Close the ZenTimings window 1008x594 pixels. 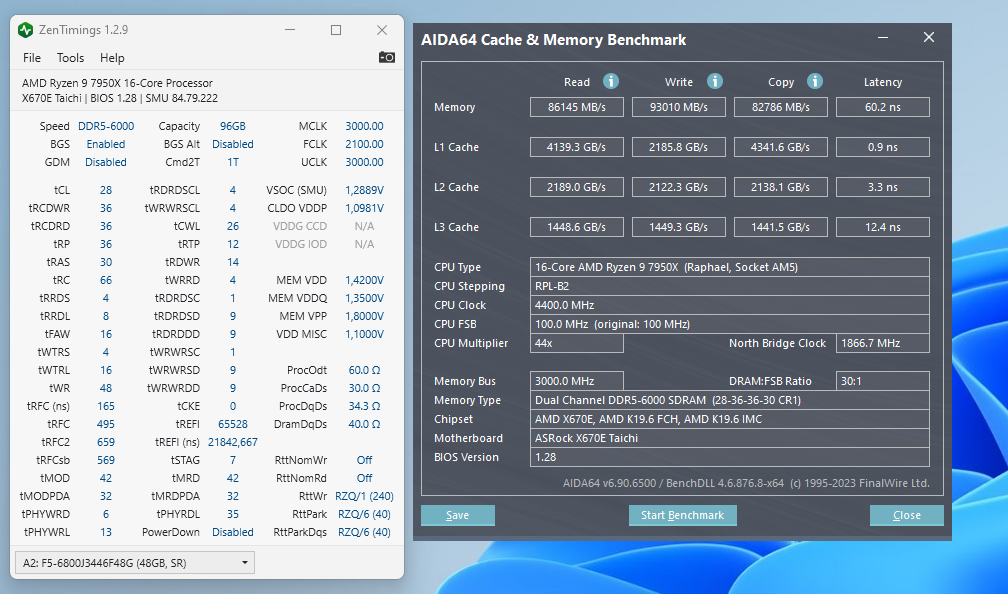point(382,30)
